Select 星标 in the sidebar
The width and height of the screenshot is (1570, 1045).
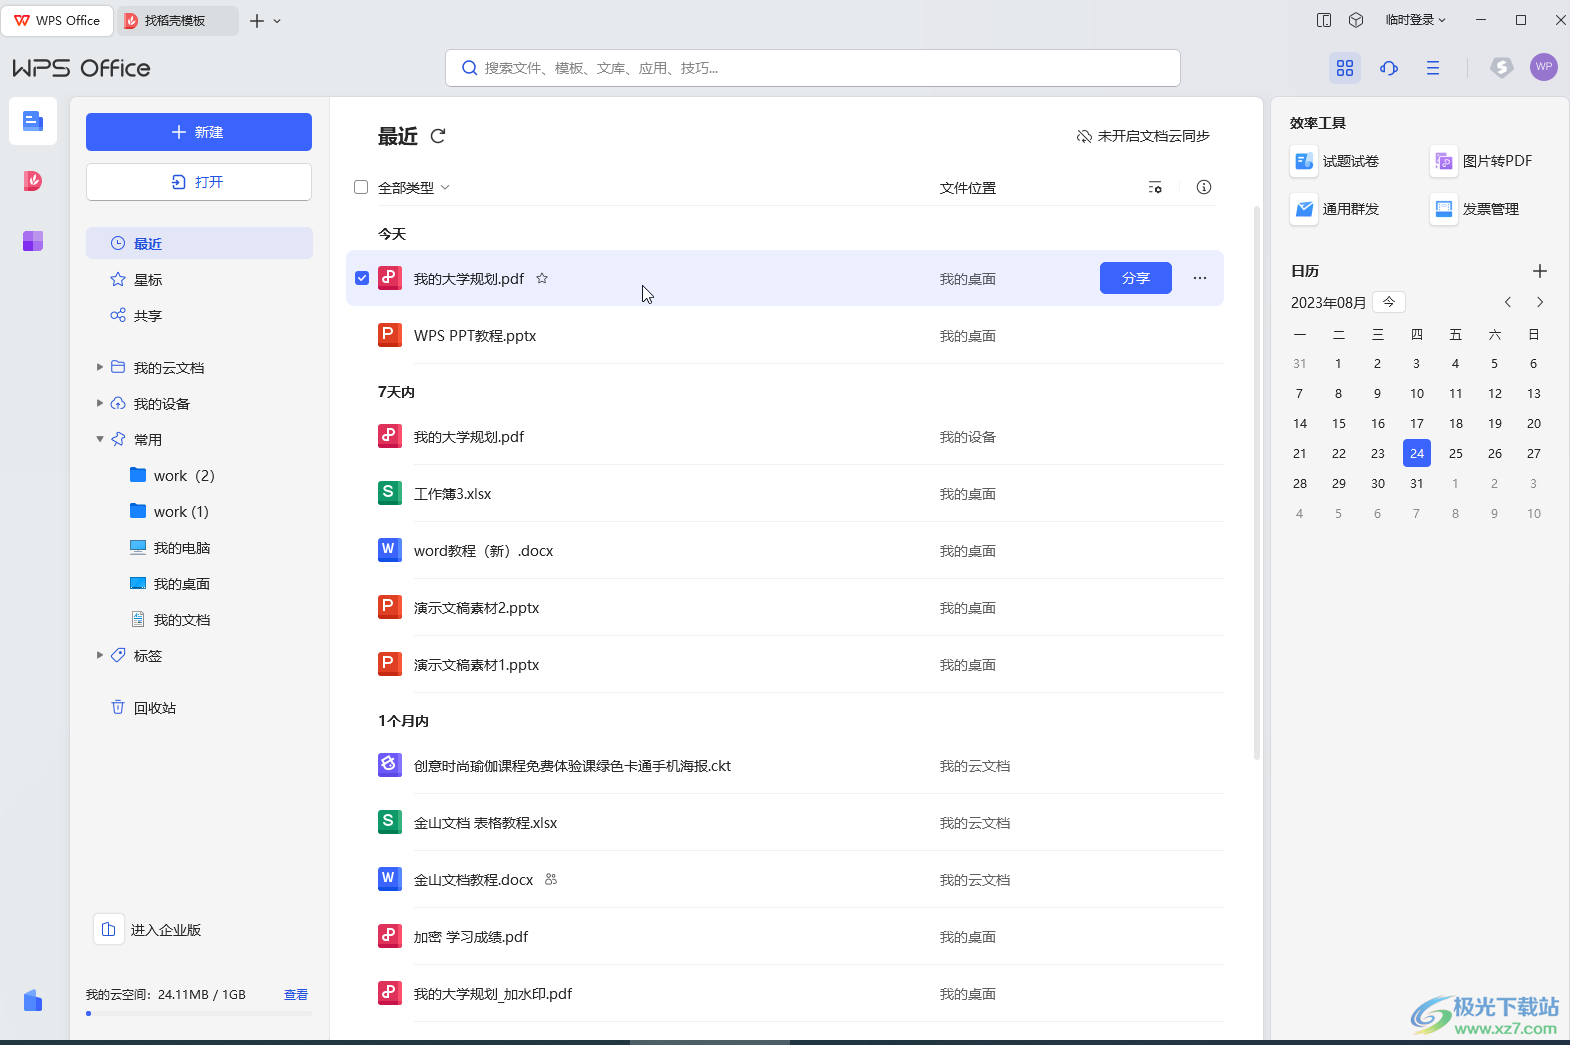coord(199,279)
